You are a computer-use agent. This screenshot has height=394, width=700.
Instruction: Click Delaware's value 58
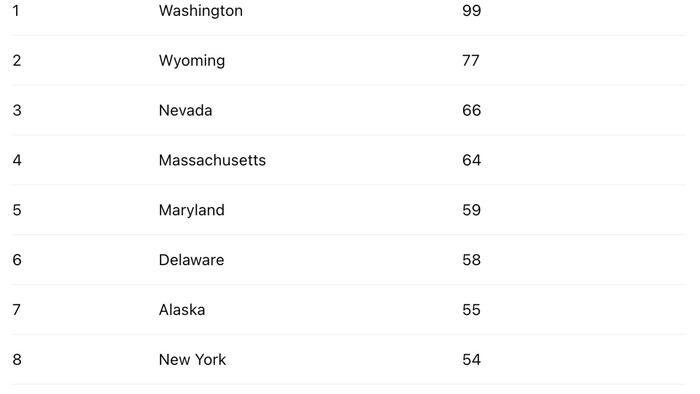[471, 260]
